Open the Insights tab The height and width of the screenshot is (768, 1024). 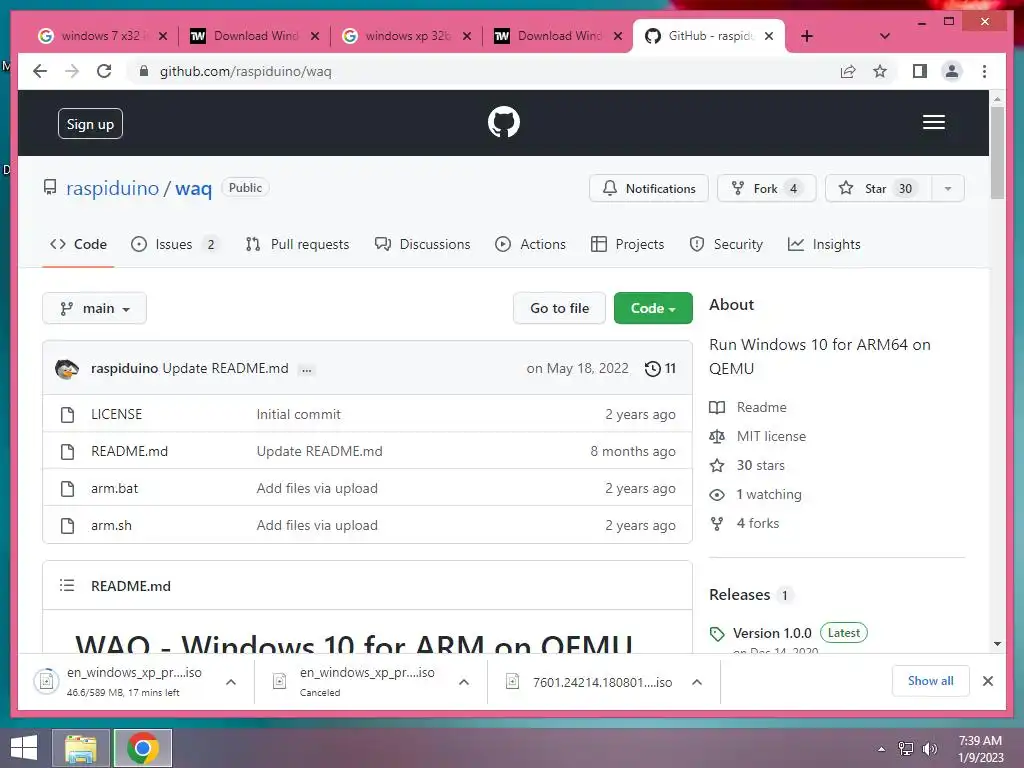824,244
